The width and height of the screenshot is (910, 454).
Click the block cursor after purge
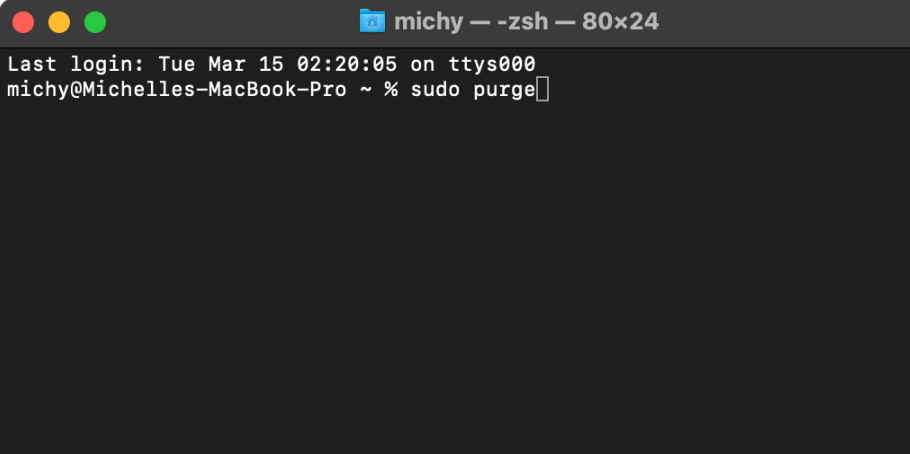(543, 90)
